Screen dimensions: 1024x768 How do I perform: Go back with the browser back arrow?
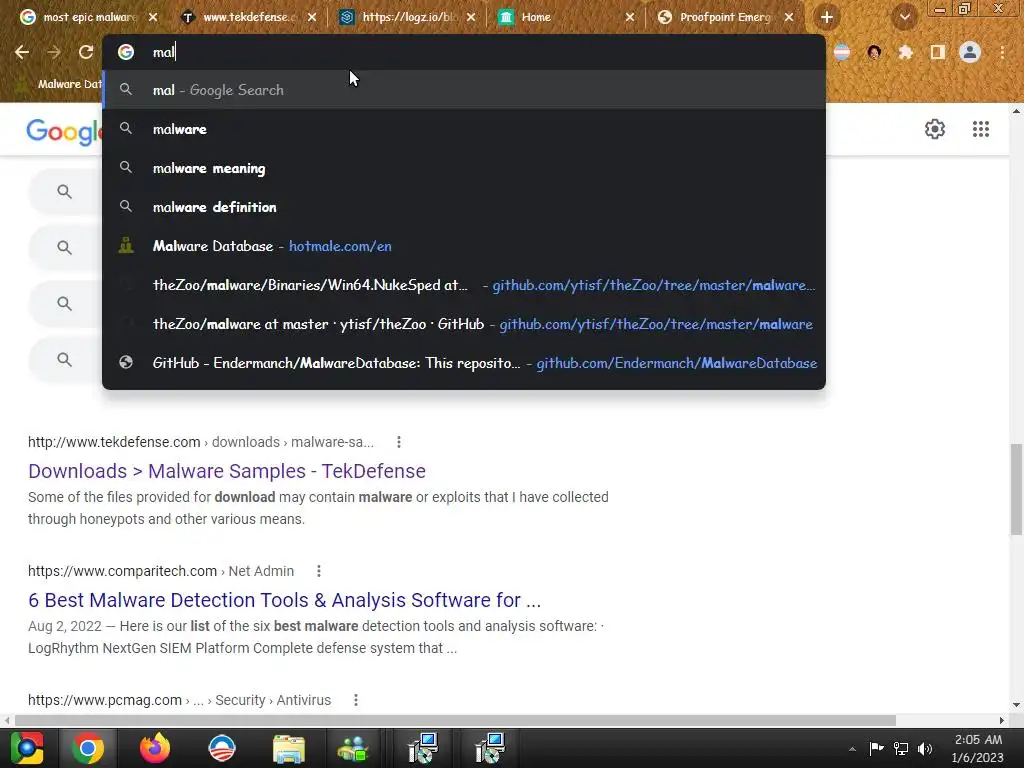click(22, 52)
